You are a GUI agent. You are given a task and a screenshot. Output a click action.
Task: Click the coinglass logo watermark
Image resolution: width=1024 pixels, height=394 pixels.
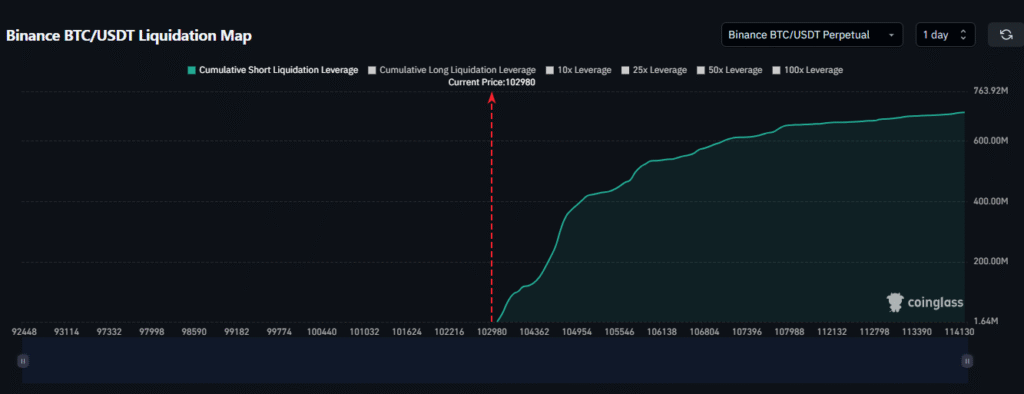coord(924,302)
